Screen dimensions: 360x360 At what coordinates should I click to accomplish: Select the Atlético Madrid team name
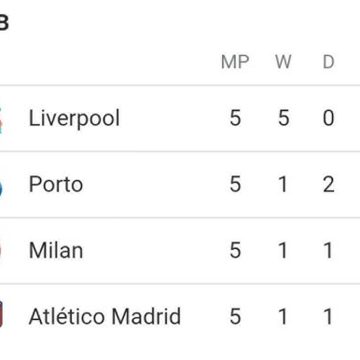105,316
